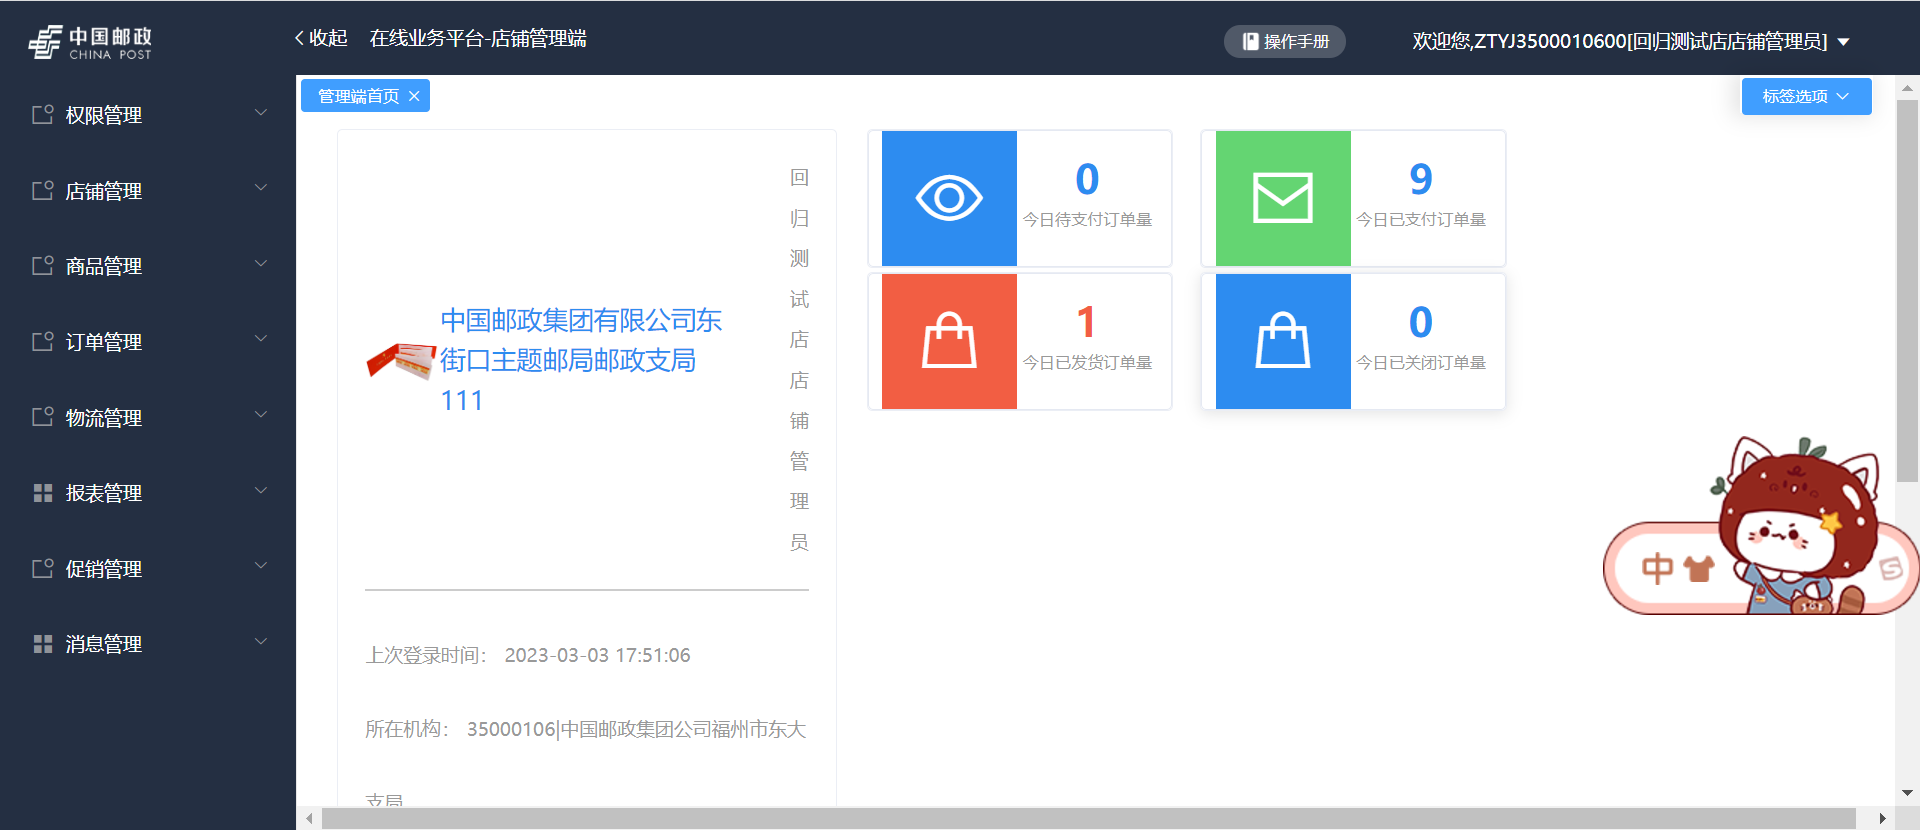The height and width of the screenshot is (830, 1920).
Task: Click the 今日待支付订单量 count 0
Action: pos(1087,179)
